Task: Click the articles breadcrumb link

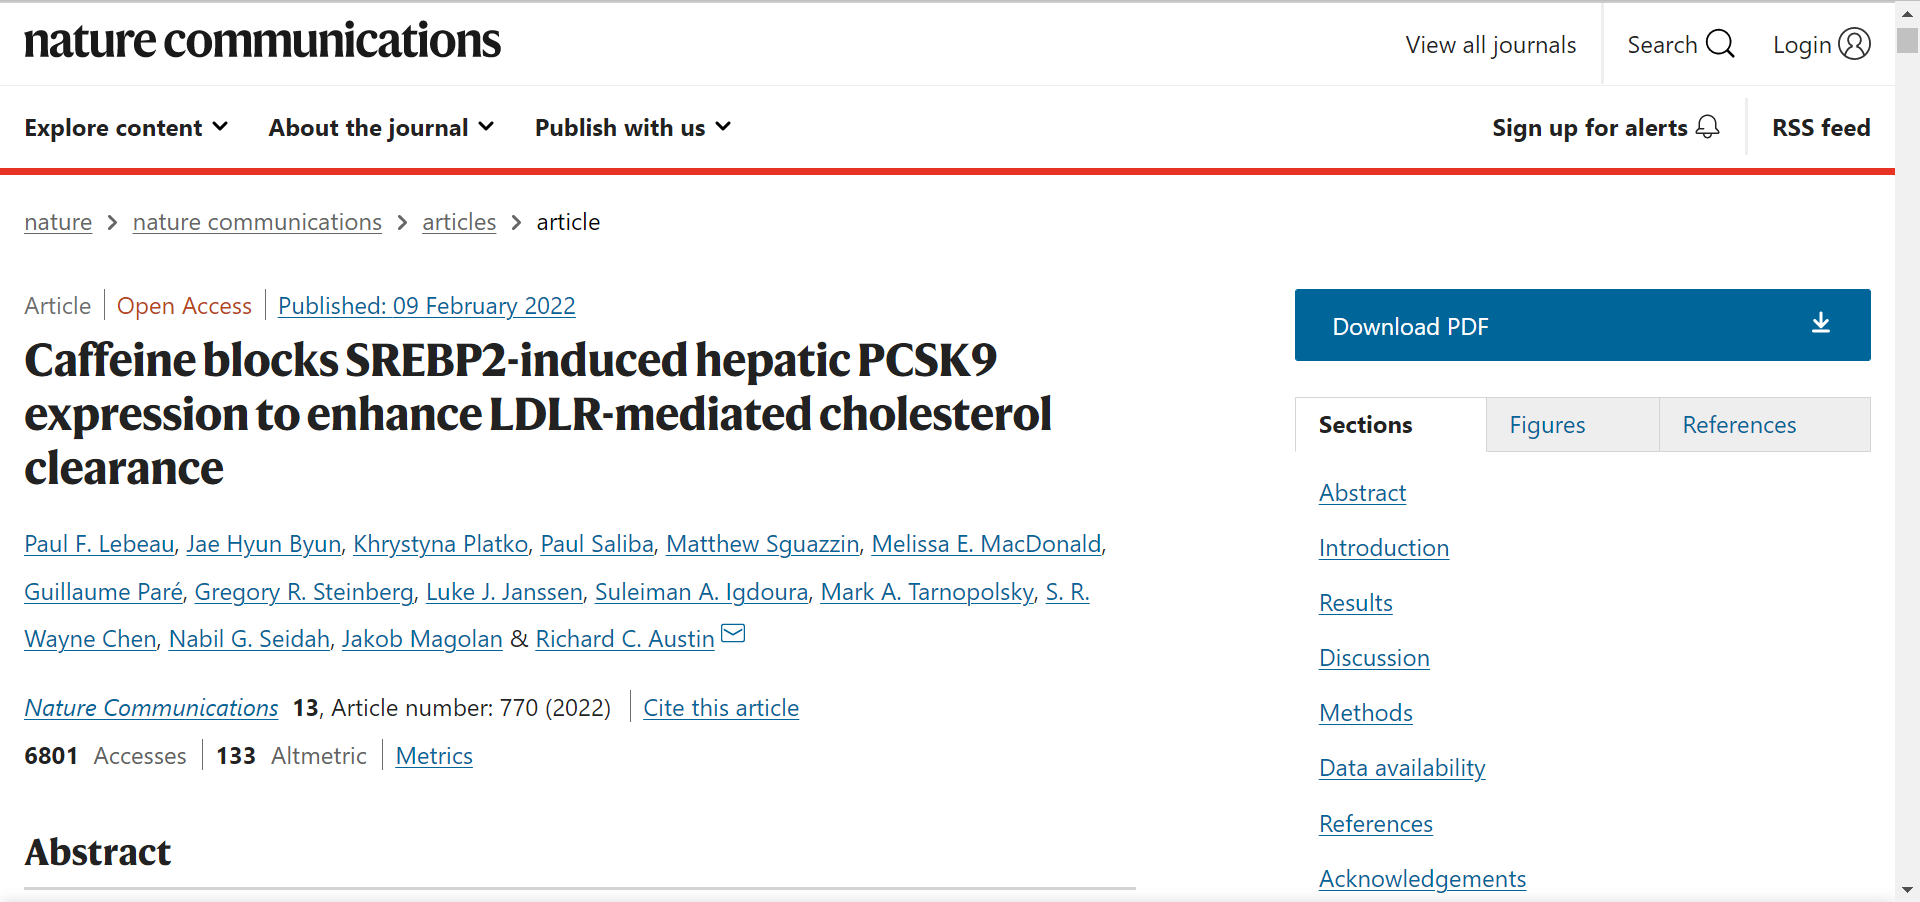Action: click(459, 222)
